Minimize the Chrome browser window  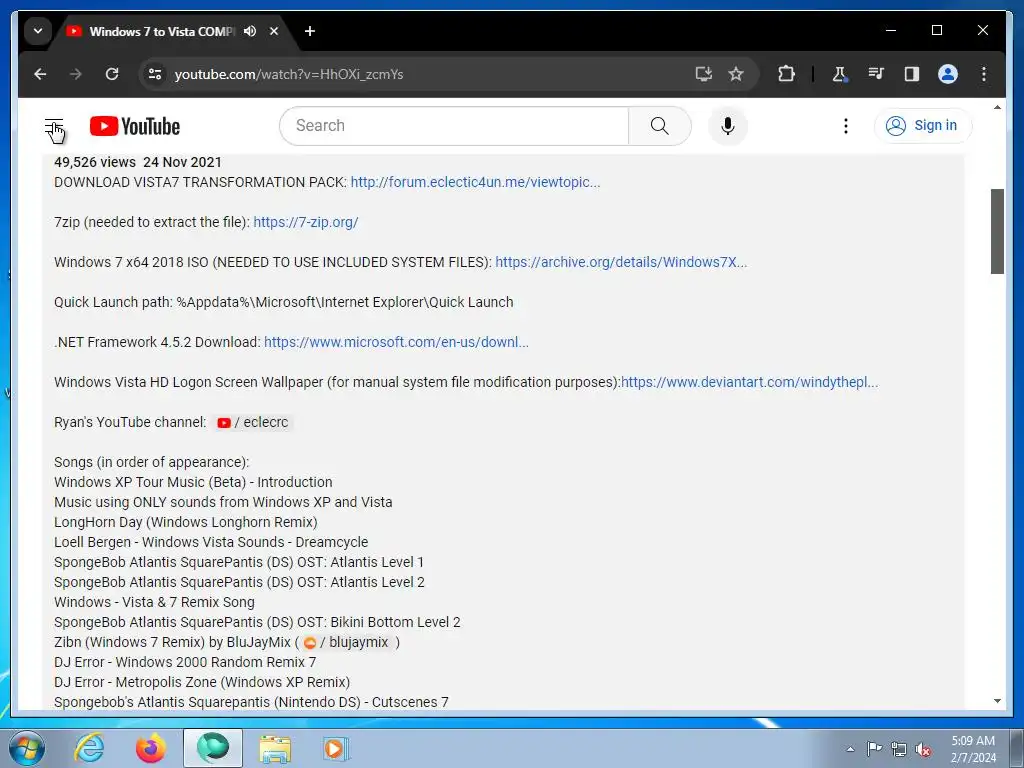tap(891, 30)
